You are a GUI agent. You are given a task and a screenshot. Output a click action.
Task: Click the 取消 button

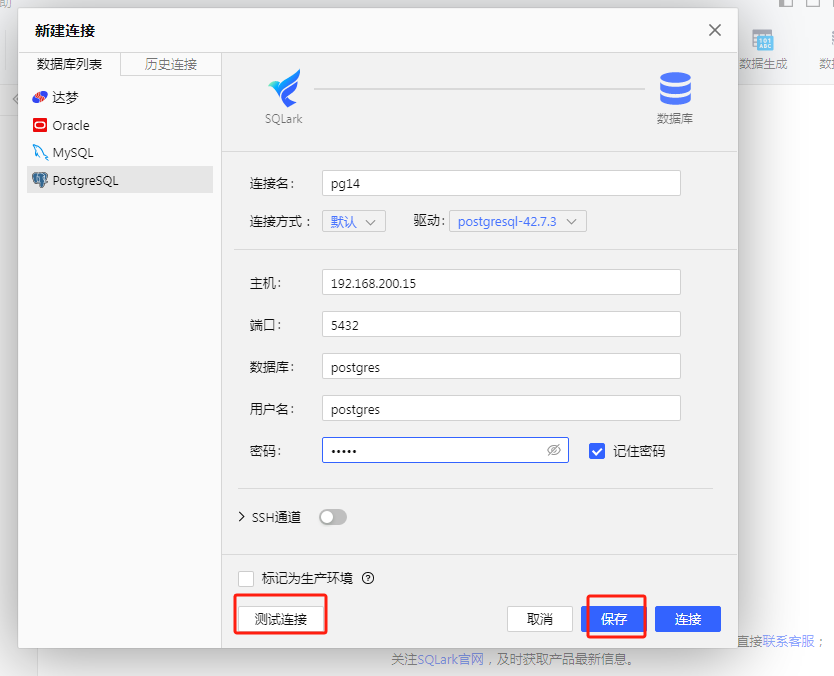(540, 619)
